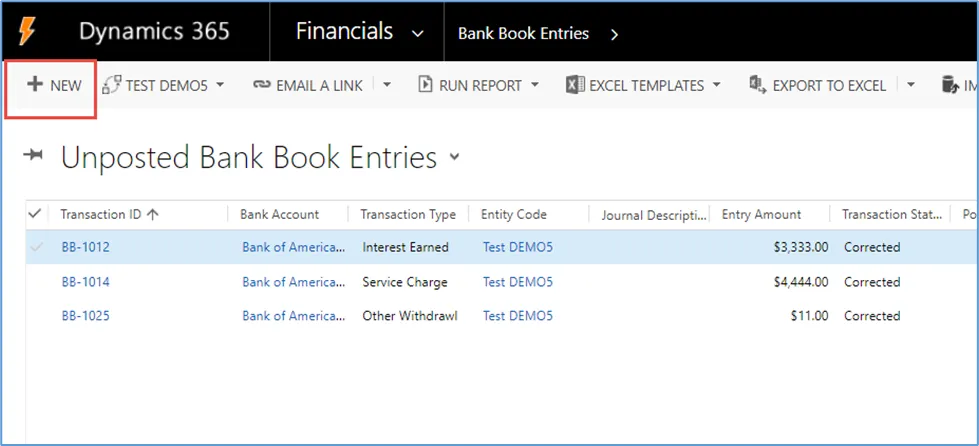Select the Other Withdrawl cell
Screen dimensions: 979x446
click(410, 315)
